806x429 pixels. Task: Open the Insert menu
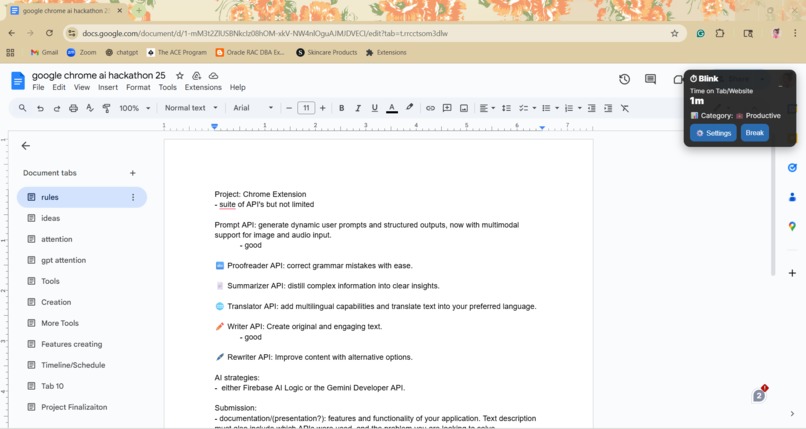tap(108, 87)
